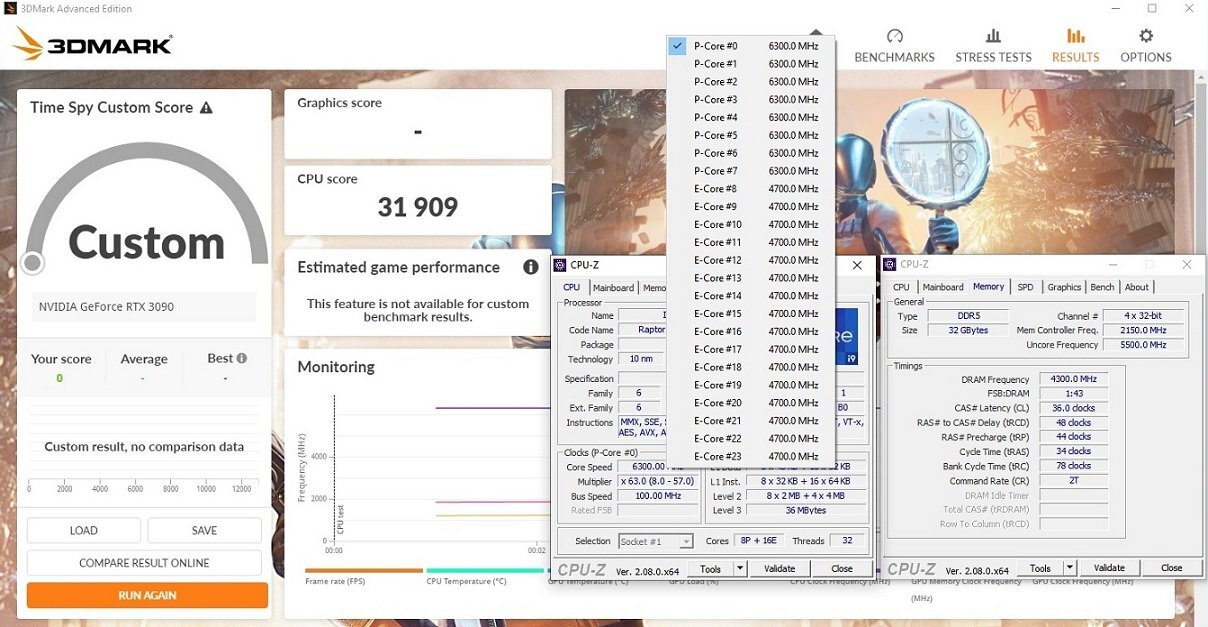Viewport: 1208px width, 627px height.
Task: Toggle the checked P-Core #0 entry
Action: [x=751, y=46]
